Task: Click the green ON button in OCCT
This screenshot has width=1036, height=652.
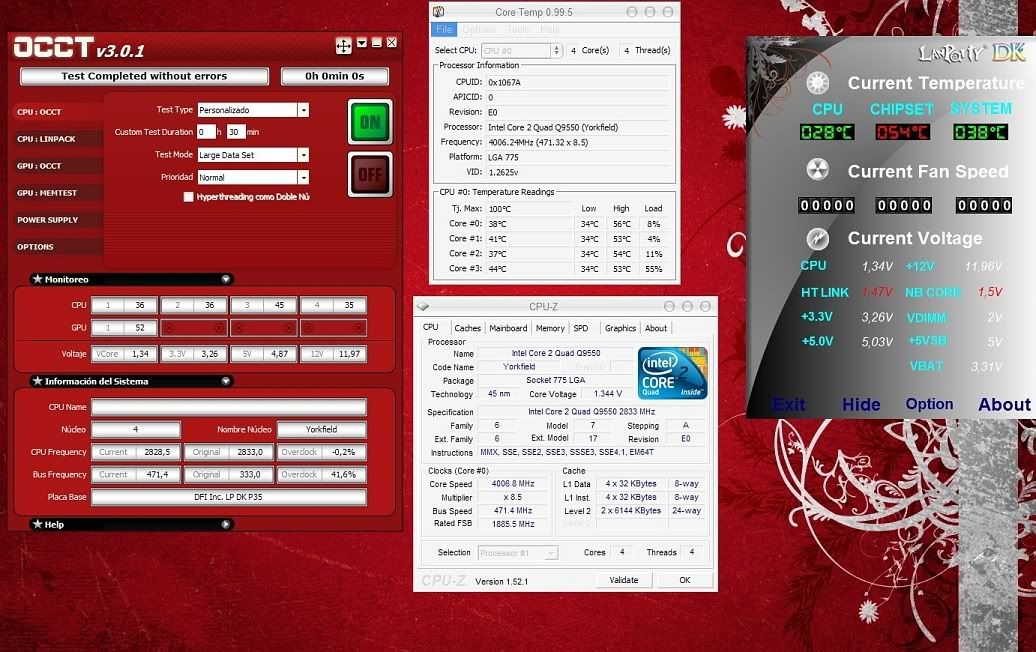Action: (370, 122)
